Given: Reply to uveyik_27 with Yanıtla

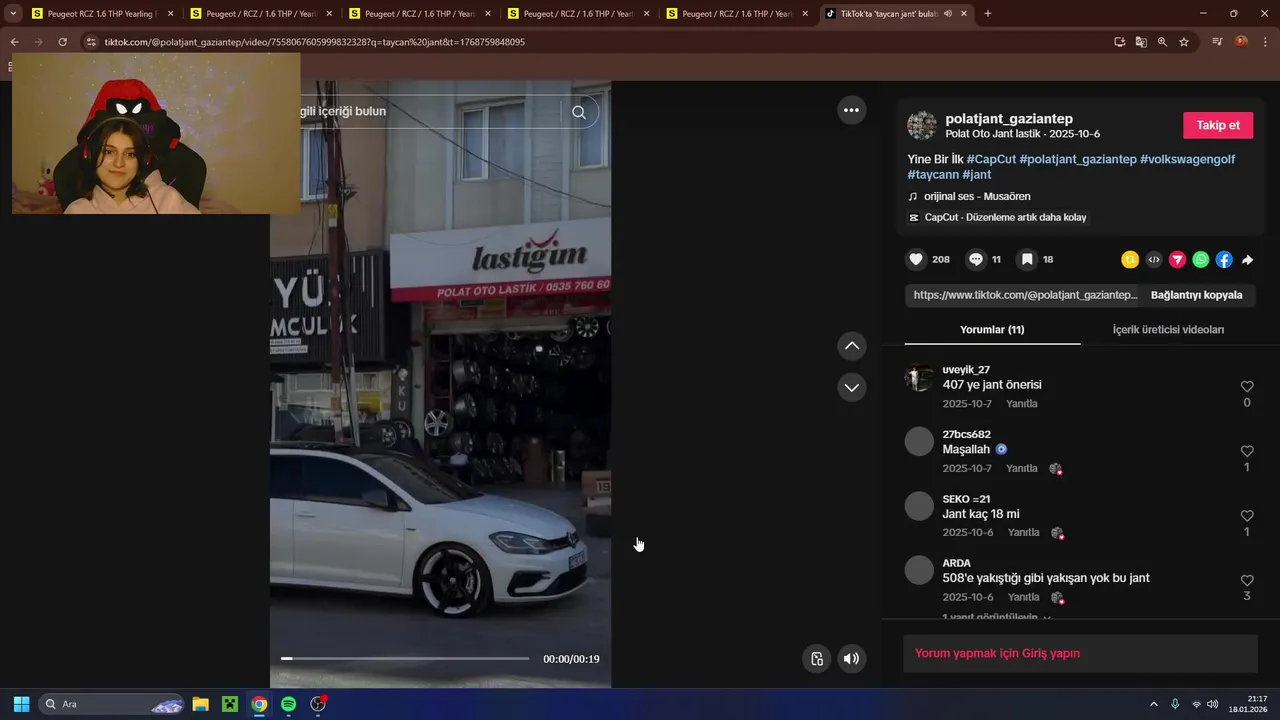Looking at the screenshot, I should [x=1021, y=404].
